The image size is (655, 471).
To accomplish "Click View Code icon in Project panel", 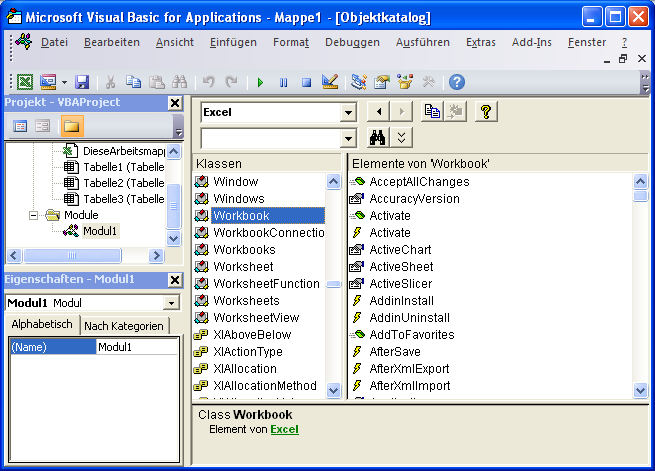I will pos(20,126).
